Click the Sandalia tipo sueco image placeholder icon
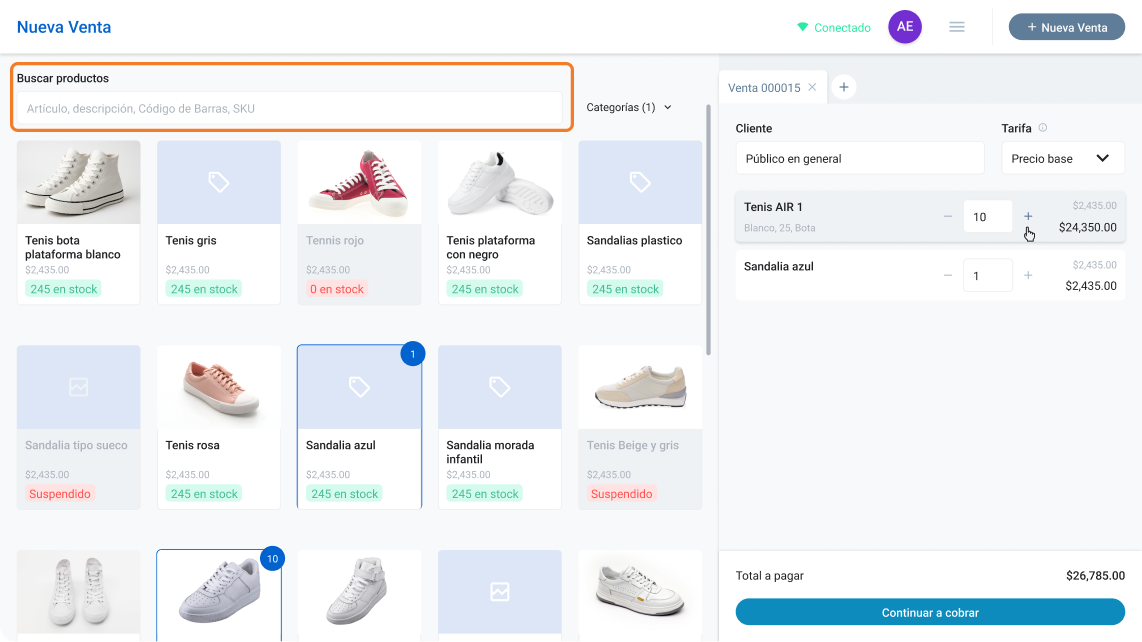Screen dimensions: 1142x642 (78, 387)
